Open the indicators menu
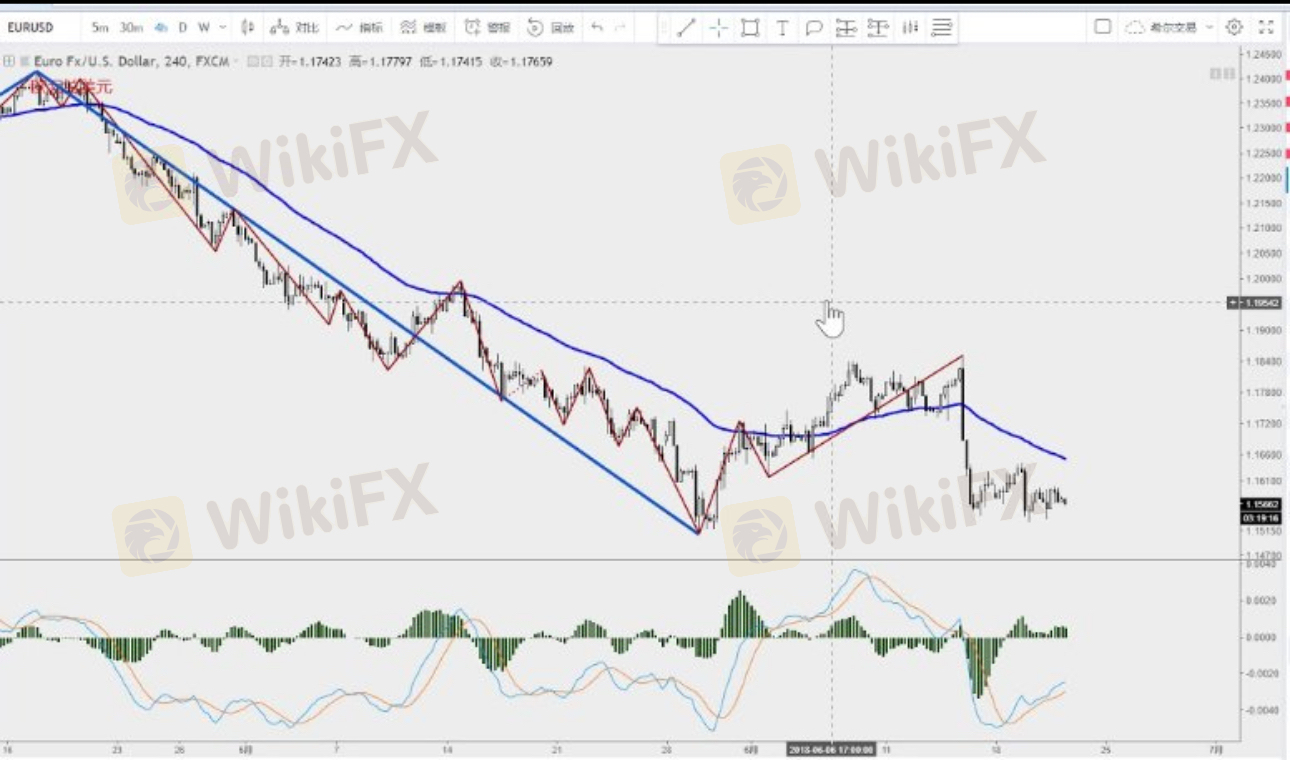The image size is (1290, 760). [359, 27]
